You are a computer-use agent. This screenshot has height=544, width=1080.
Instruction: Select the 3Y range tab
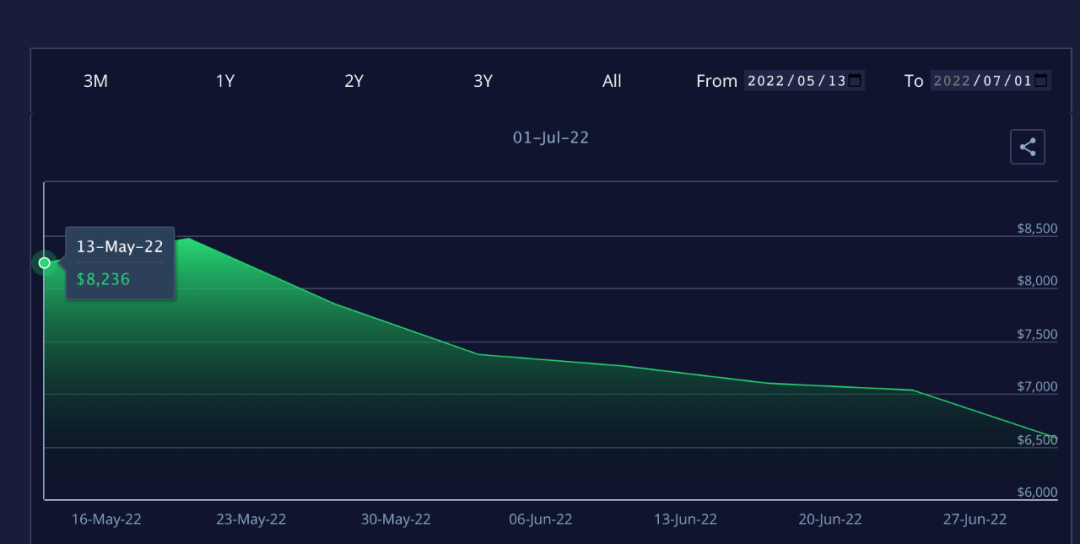(x=483, y=81)
